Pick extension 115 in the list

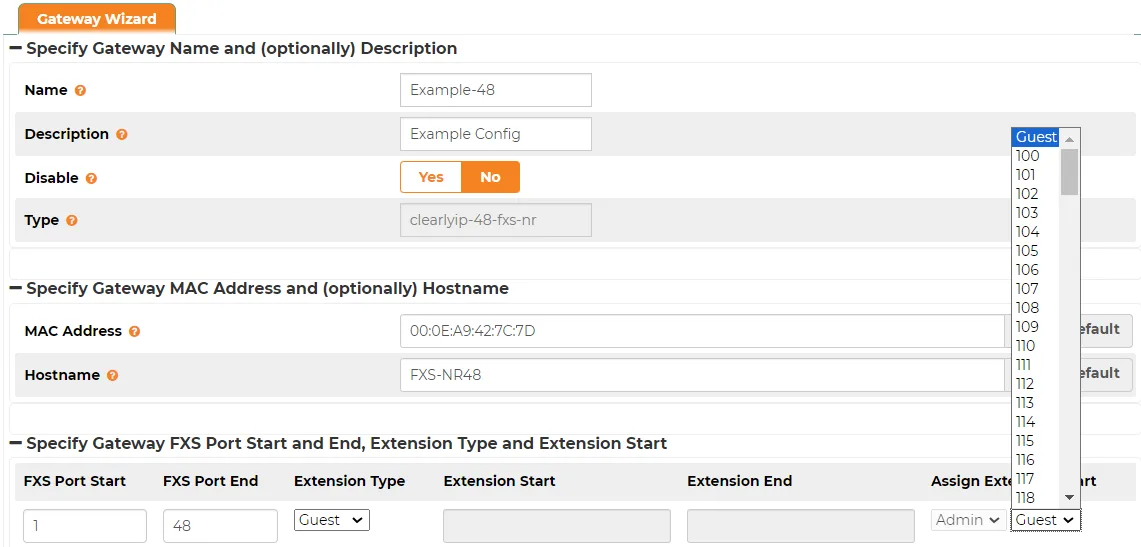1036,441
